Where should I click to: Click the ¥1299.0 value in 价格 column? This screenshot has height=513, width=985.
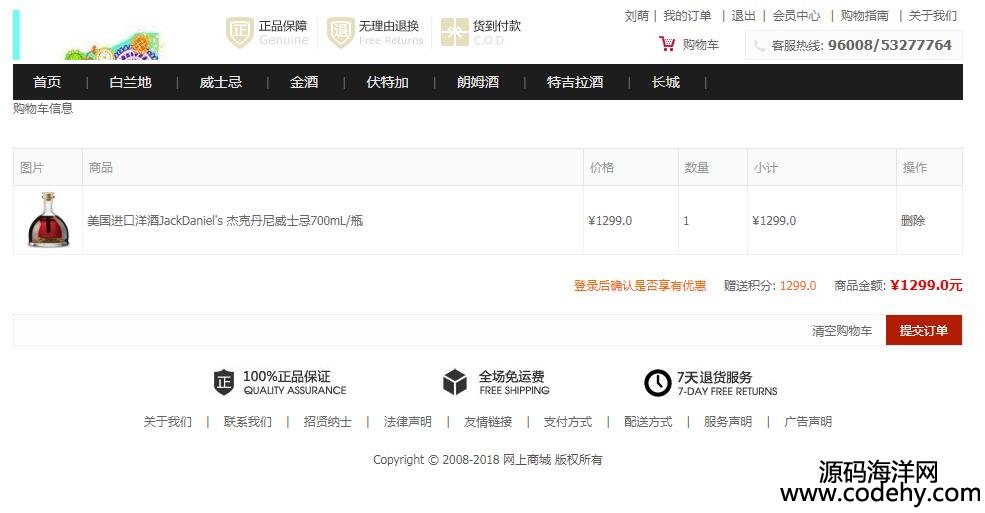tap(610, 221)
